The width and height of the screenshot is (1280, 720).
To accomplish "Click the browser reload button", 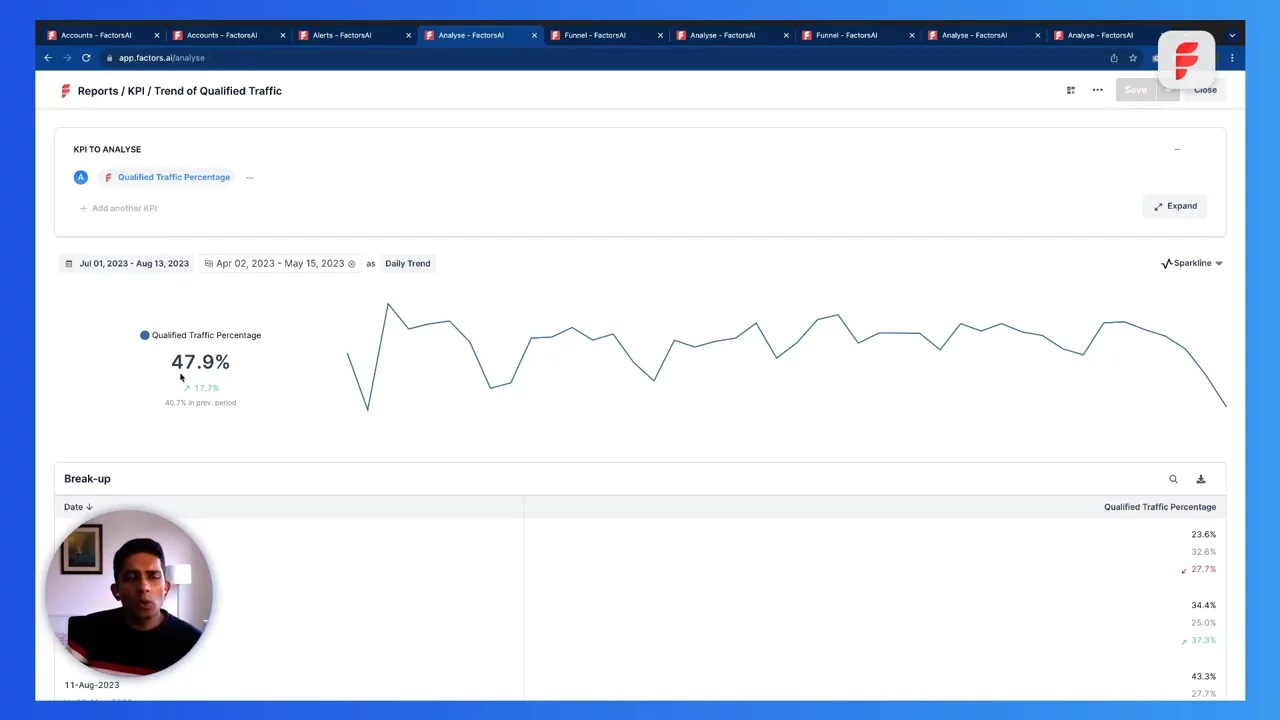I will pos(86,58).
